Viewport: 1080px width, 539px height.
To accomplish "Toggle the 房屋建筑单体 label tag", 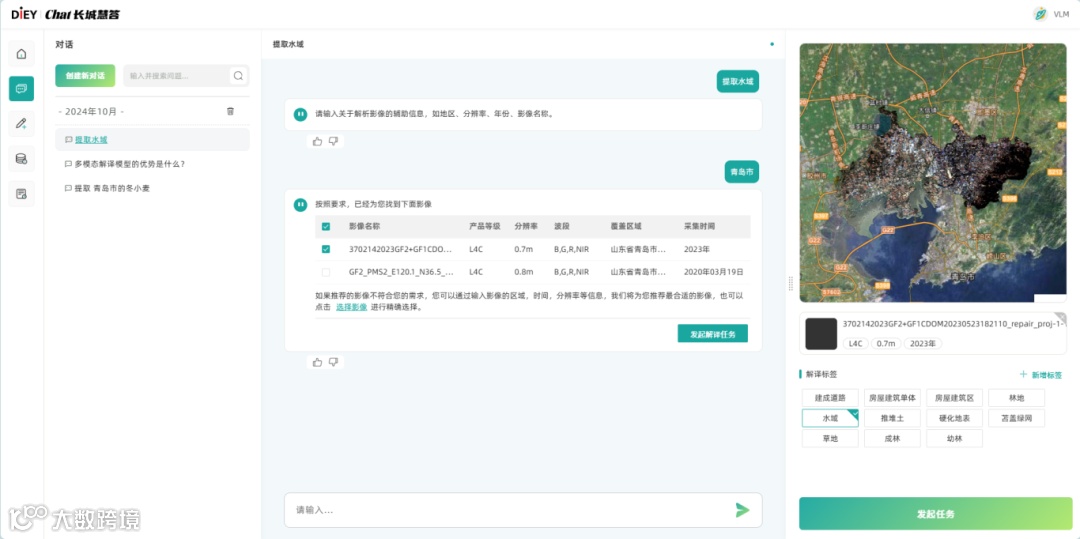I will click(892, 398).
